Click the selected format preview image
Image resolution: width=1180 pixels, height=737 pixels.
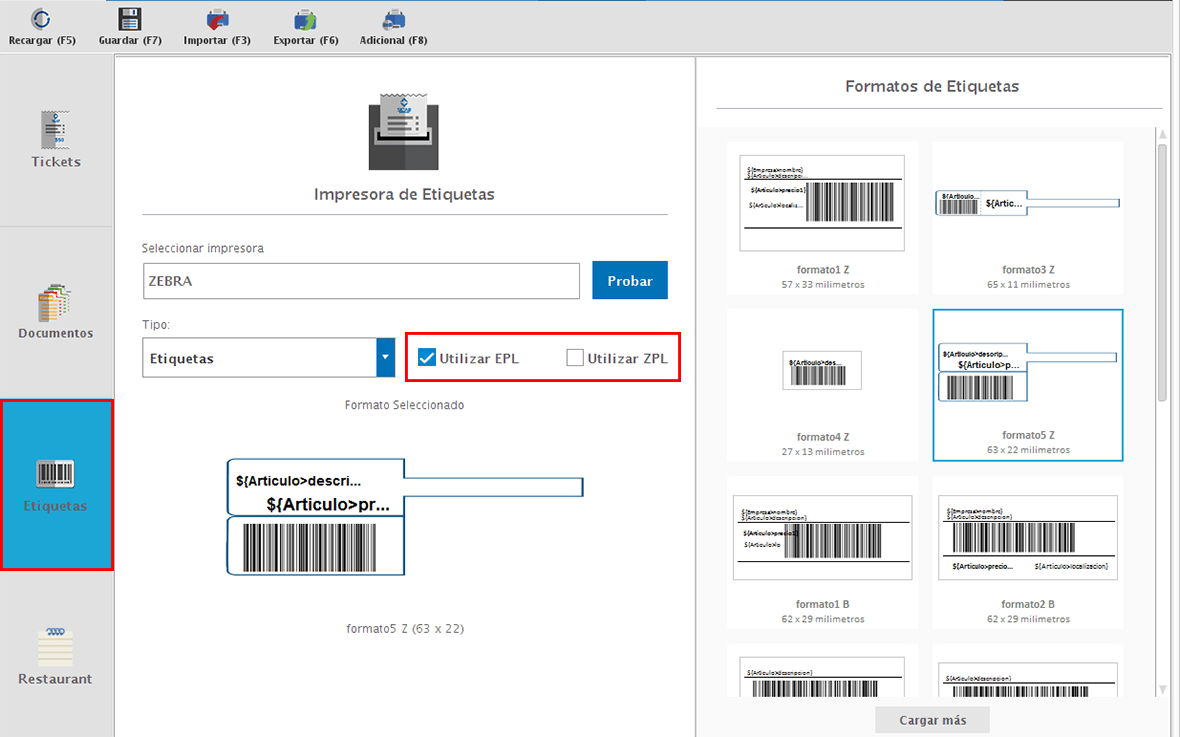tap(405, 517)
